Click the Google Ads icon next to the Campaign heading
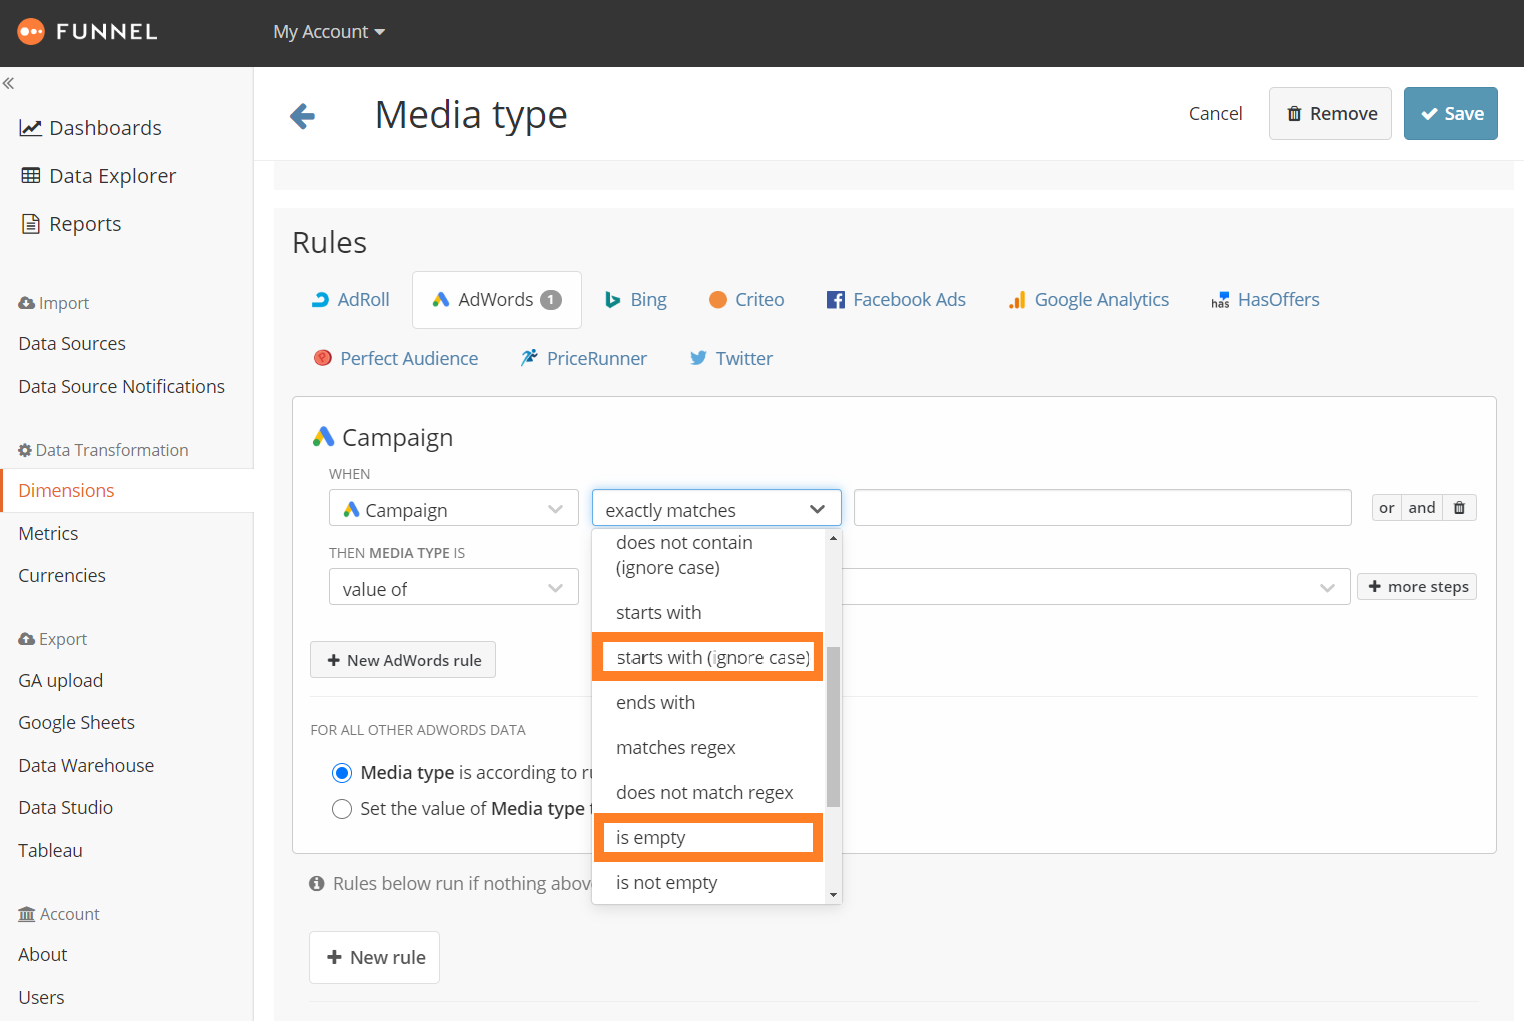The width and height of the screenshot is (1524, 1021). point(323,437)
